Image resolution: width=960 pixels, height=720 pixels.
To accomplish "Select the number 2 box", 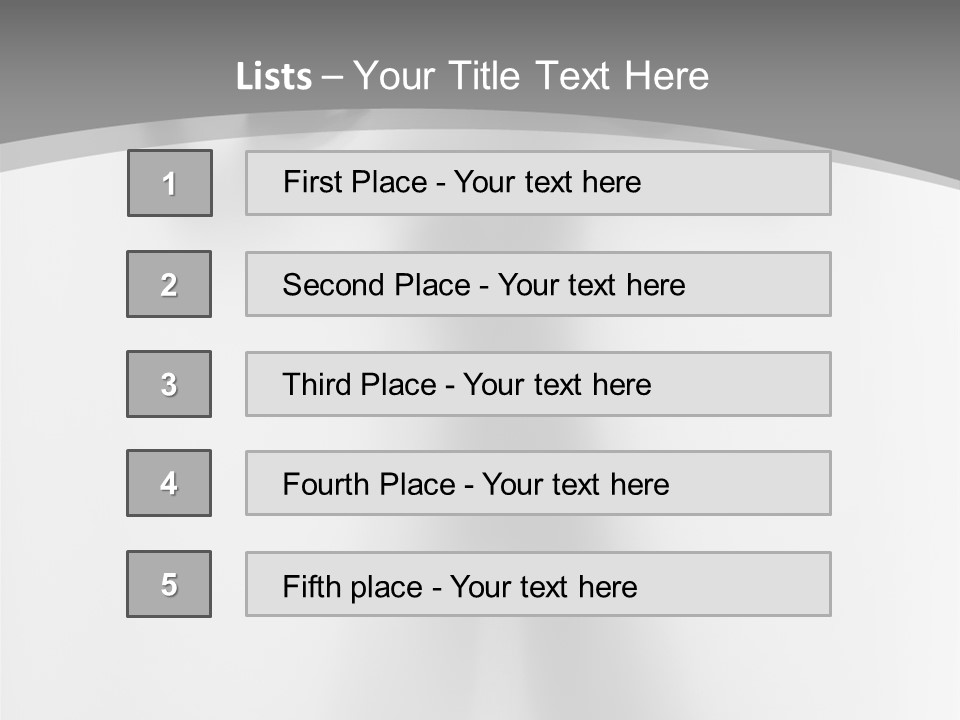I will pos(169,284).
